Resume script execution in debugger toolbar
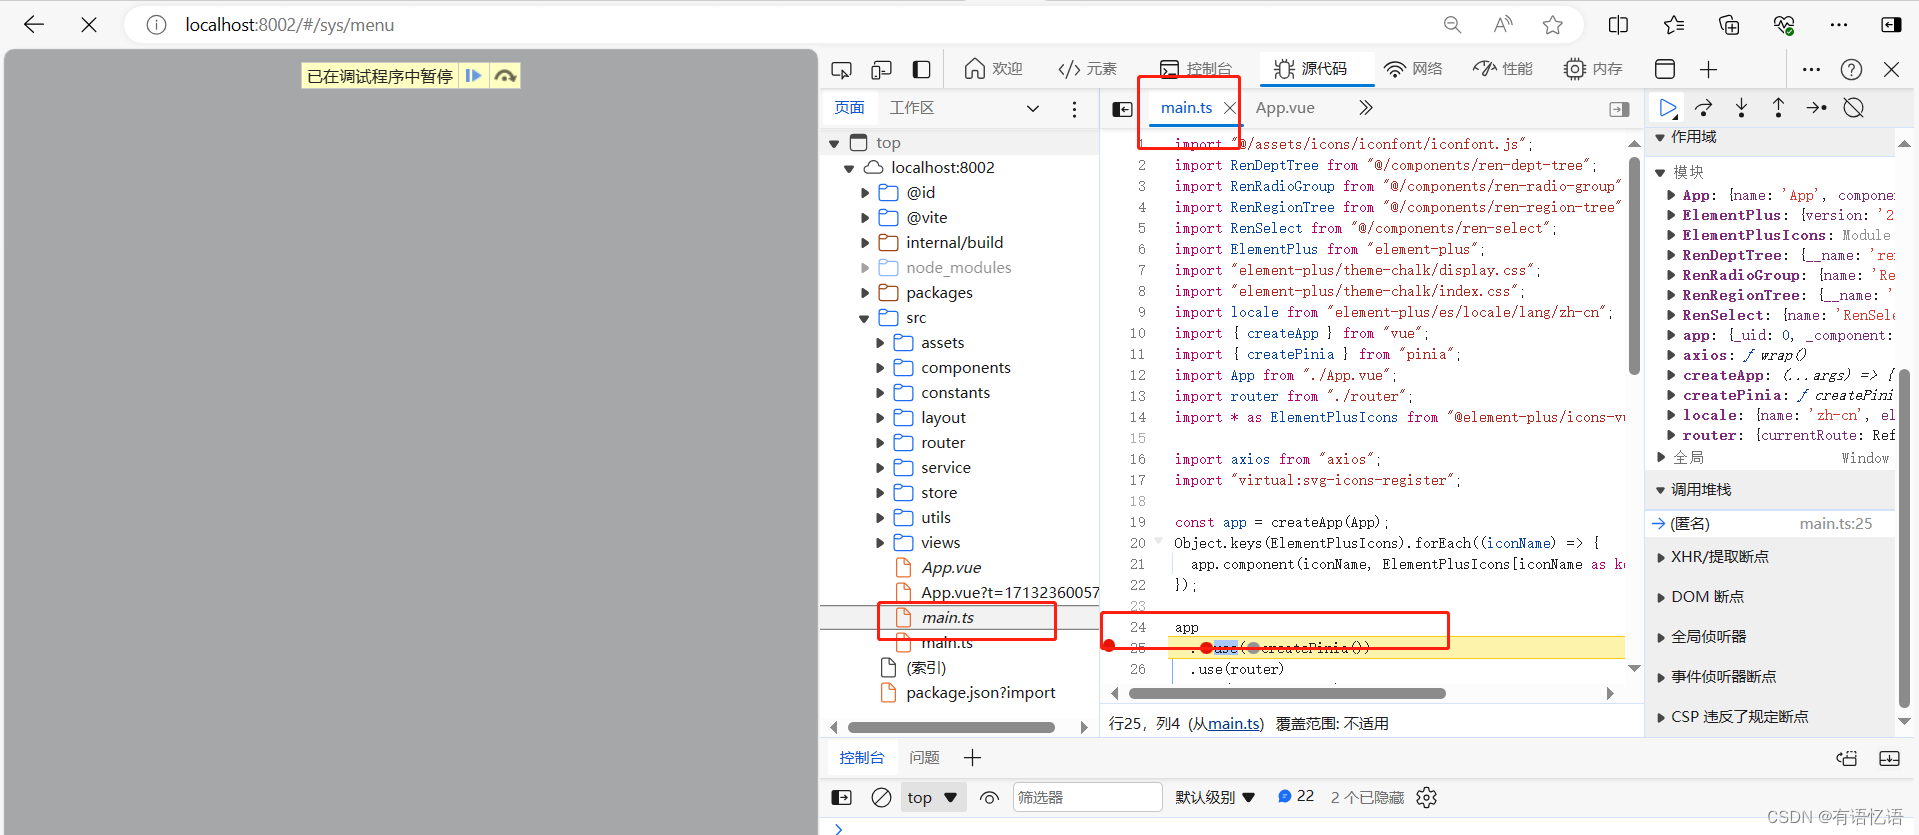Image resolution: width=1919 pixels, height=835 pixels. click(x=1667, y=108)
